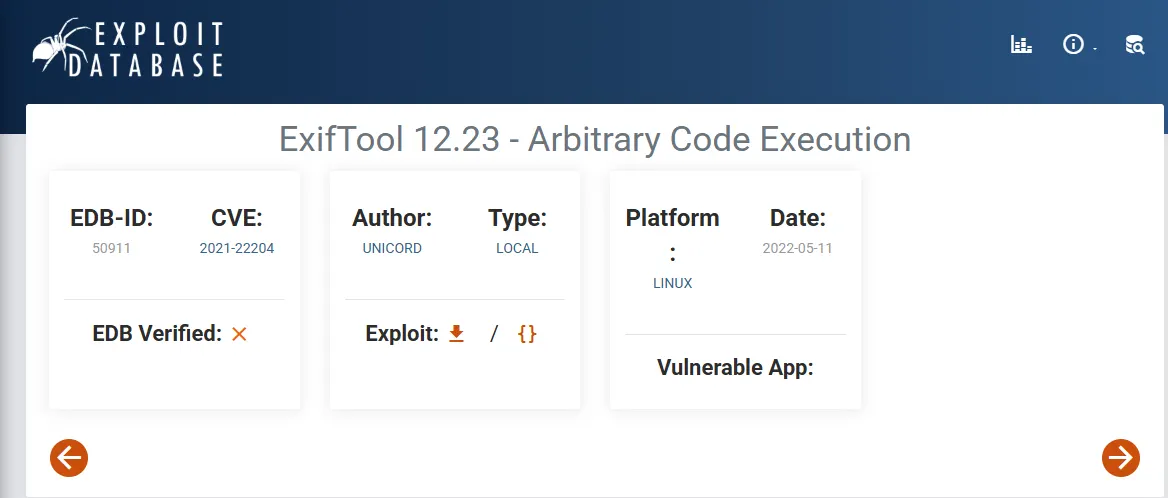Click the date 2022-05-11
The height and width of the screenshot is (498, 1168).
(797, 248)
